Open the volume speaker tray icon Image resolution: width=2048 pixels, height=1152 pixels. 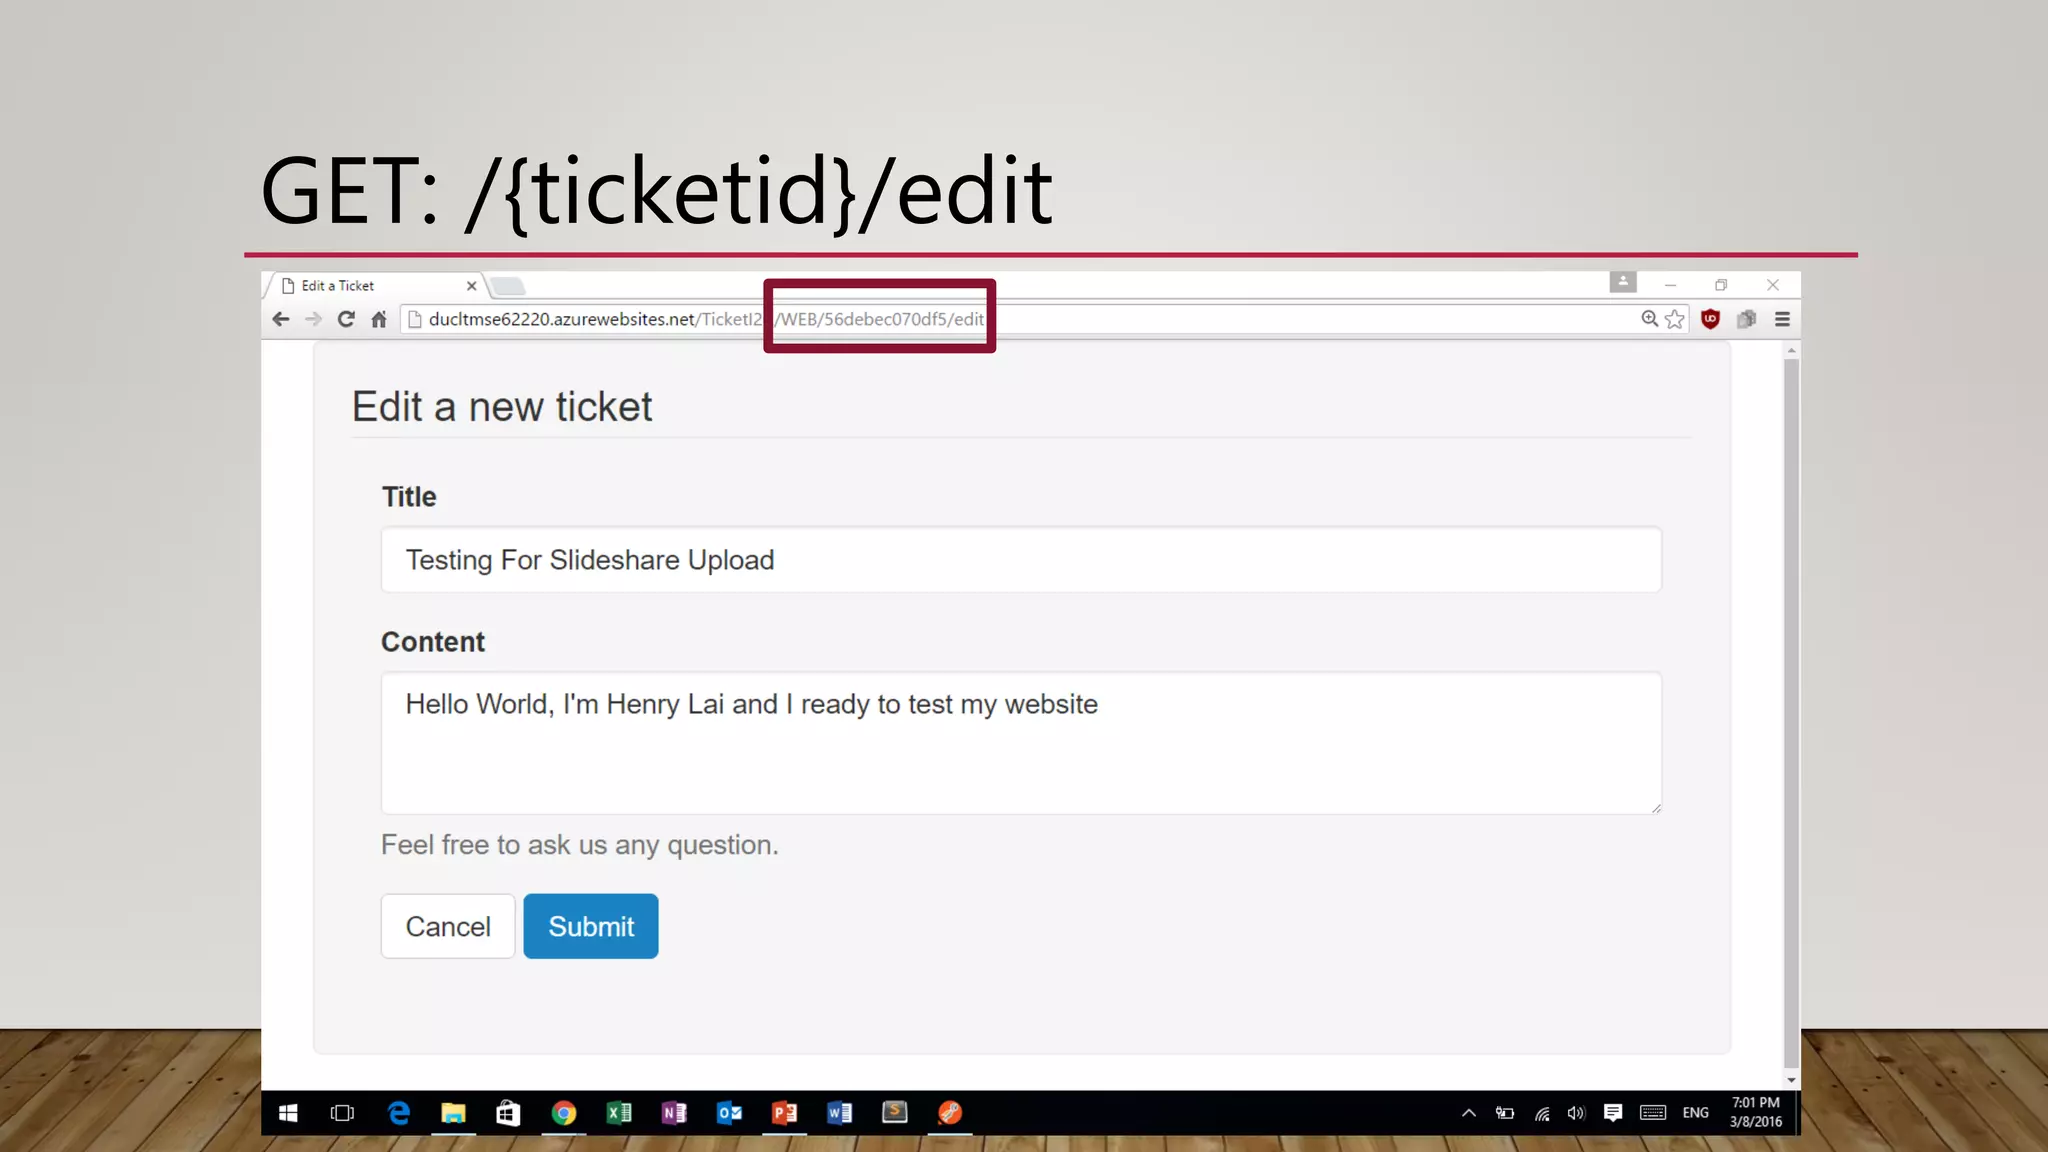(1577, 1113)
